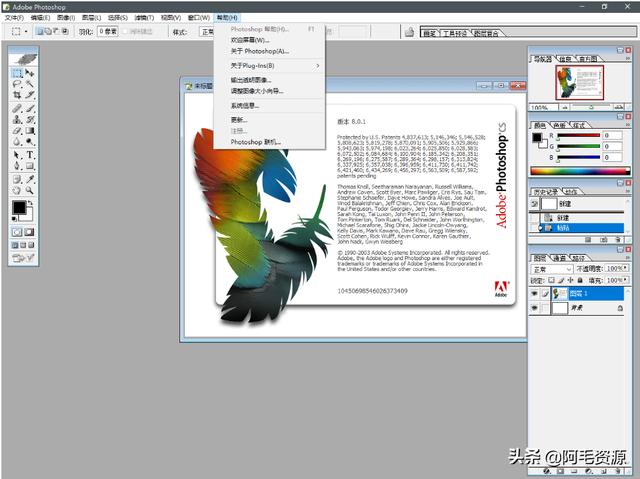
Task: Choose 系统信息 from the Help menu
Action: 244,105
